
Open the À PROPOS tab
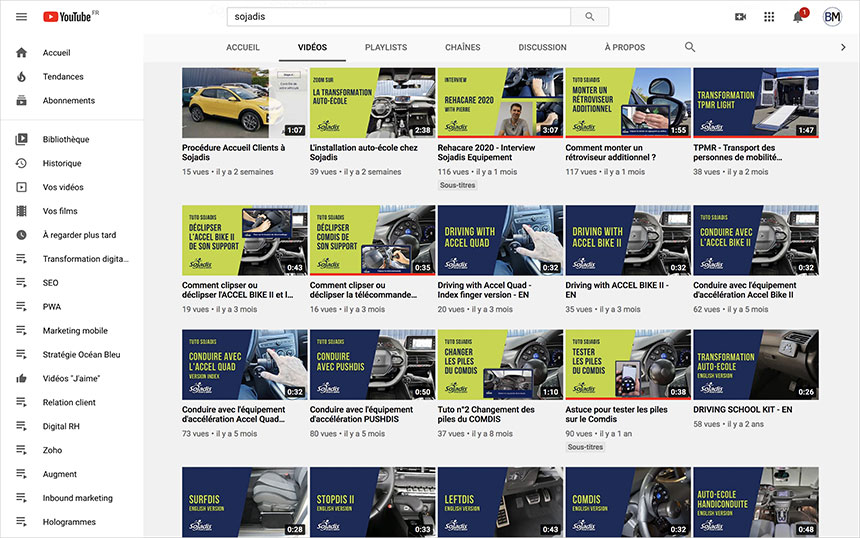pos(625,47)
